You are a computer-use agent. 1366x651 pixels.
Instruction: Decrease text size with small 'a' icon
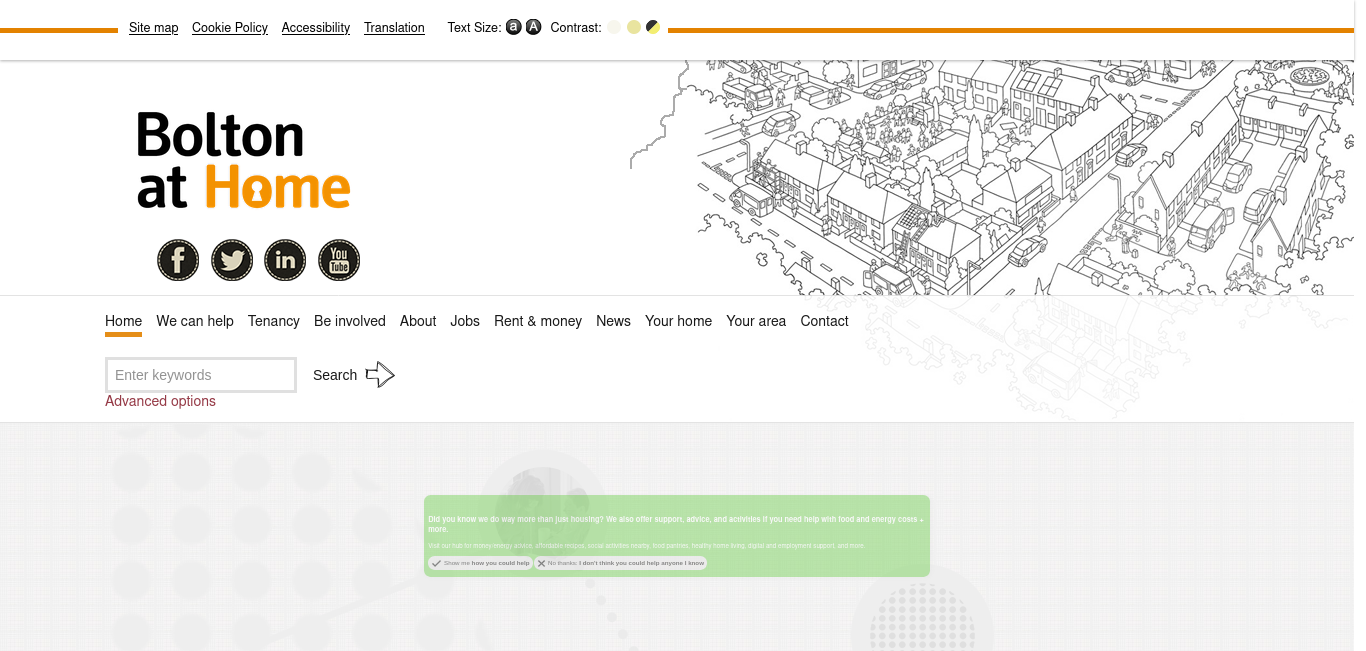click(514, 27)
